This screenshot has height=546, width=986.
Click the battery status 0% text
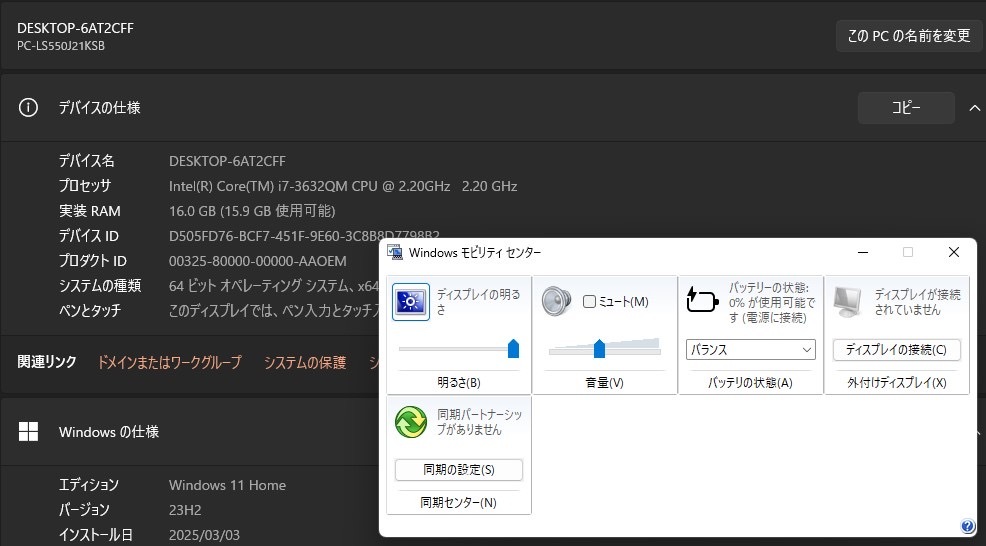tap(772, 303)
